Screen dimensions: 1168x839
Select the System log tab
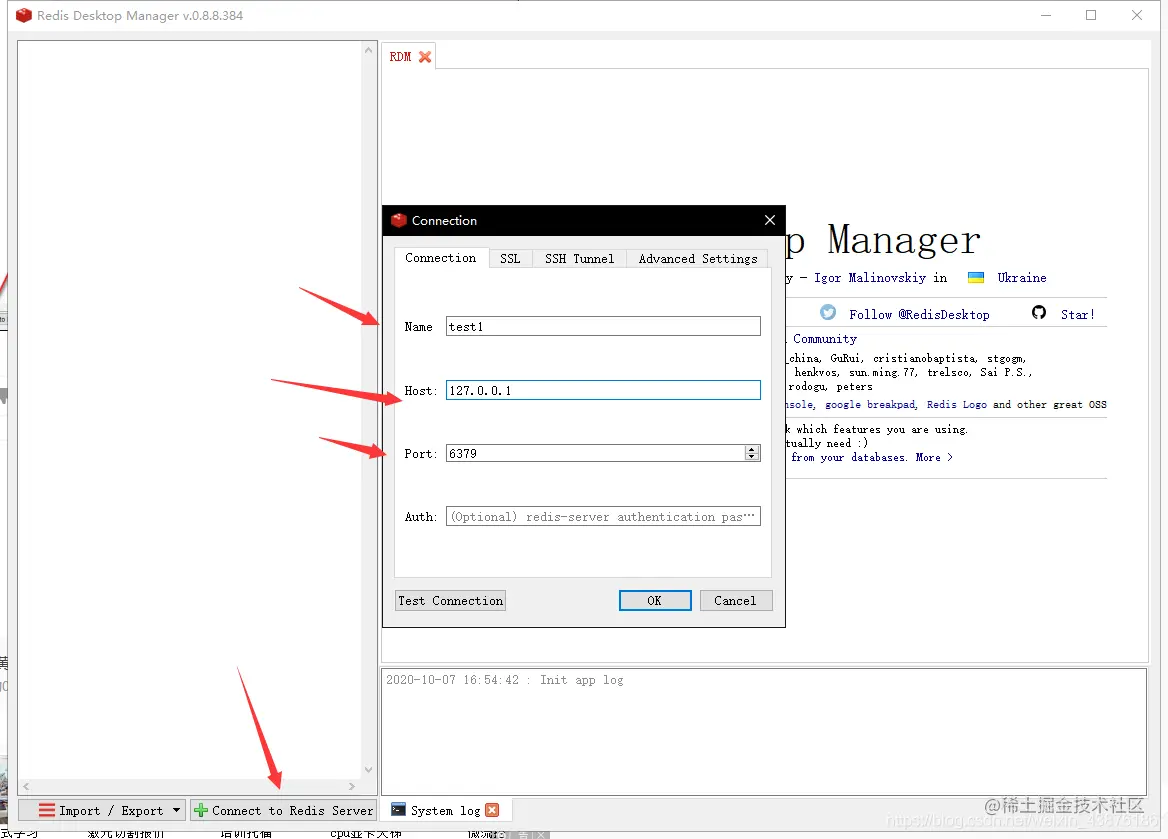click(x=445, y=811)
